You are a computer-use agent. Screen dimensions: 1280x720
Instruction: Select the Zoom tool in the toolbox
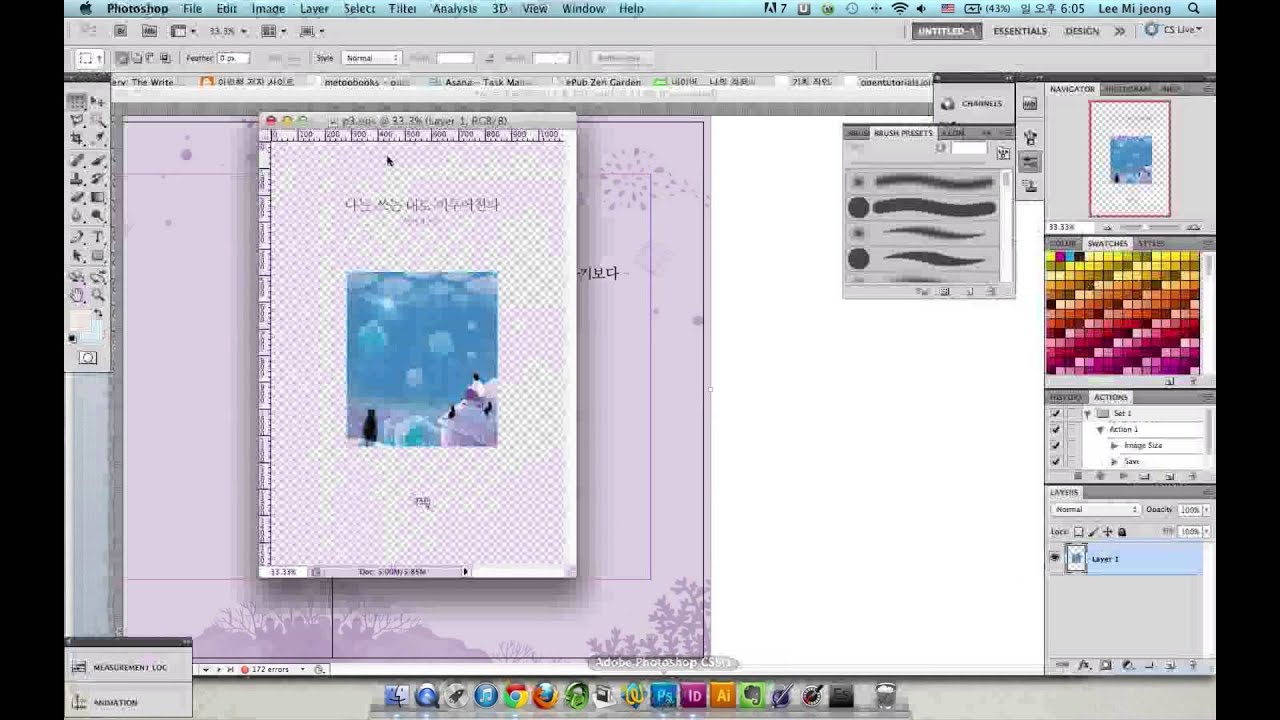pyautogui.click(x=98, y=294)
